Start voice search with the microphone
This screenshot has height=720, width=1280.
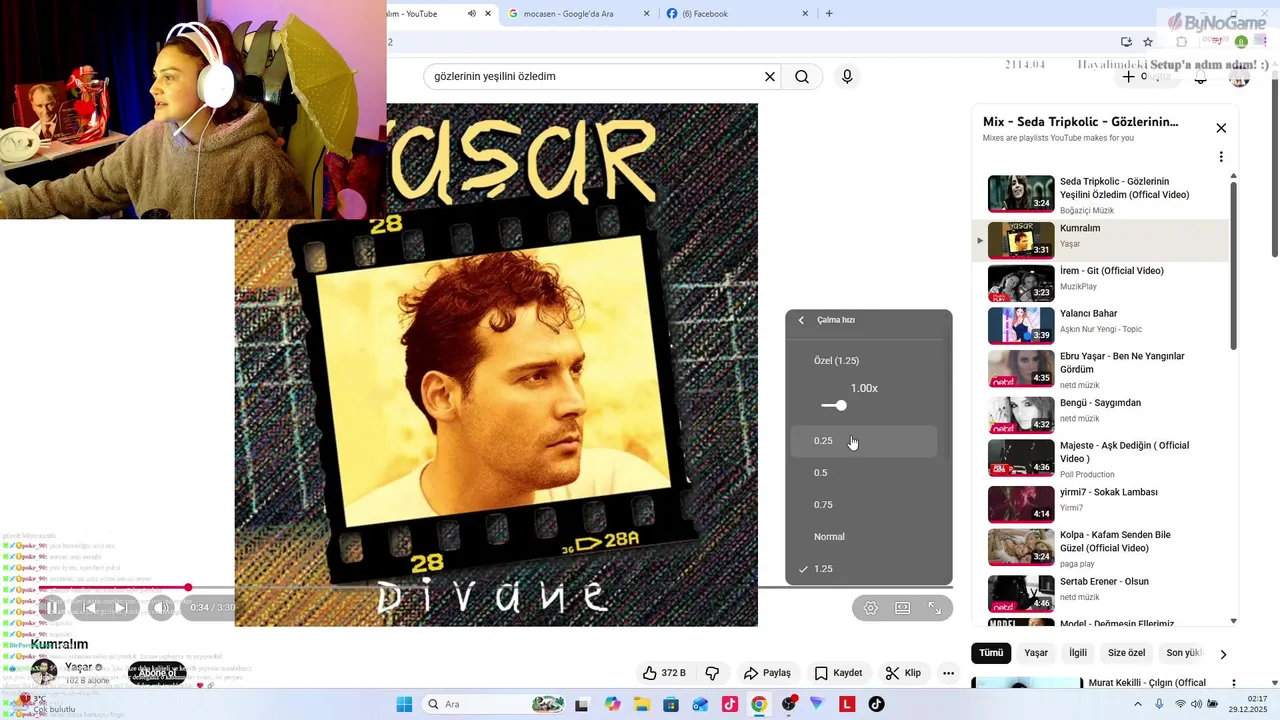tap(848, 77)
